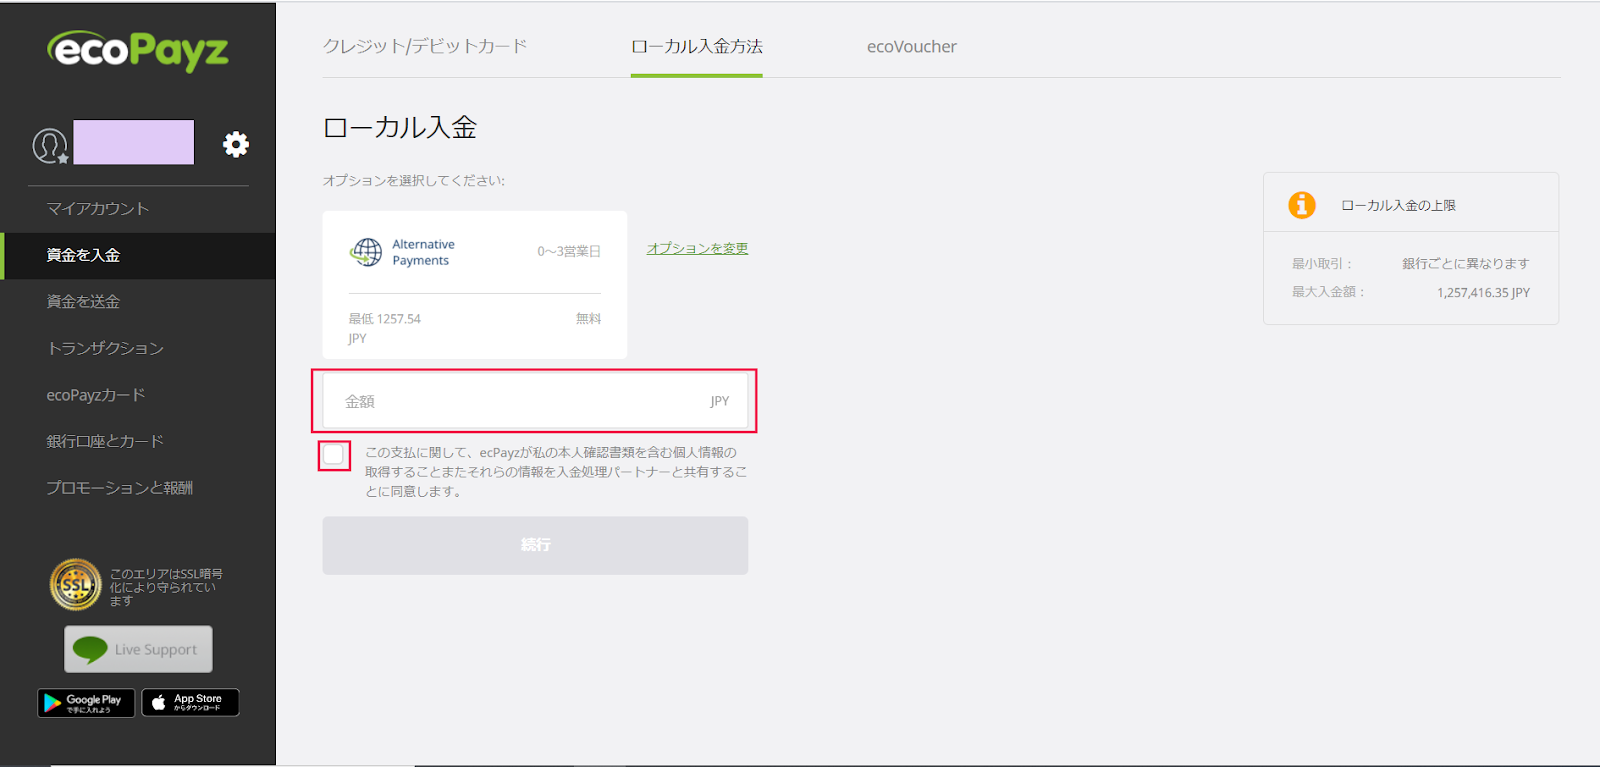
Task: Open 銀行口座とカード in sidebar
Action: [x=105, y=441]
